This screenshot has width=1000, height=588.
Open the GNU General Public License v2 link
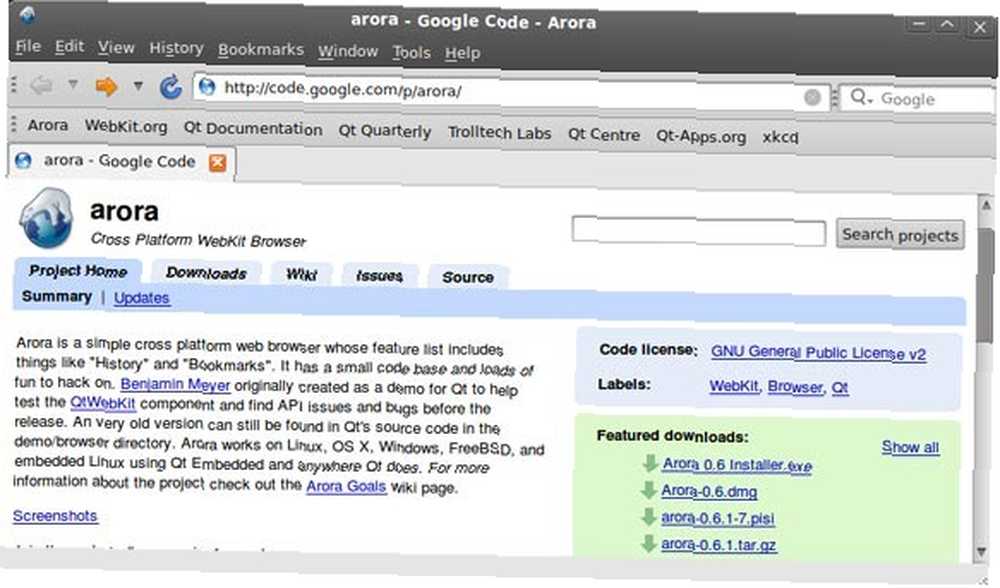click(818, 353)
